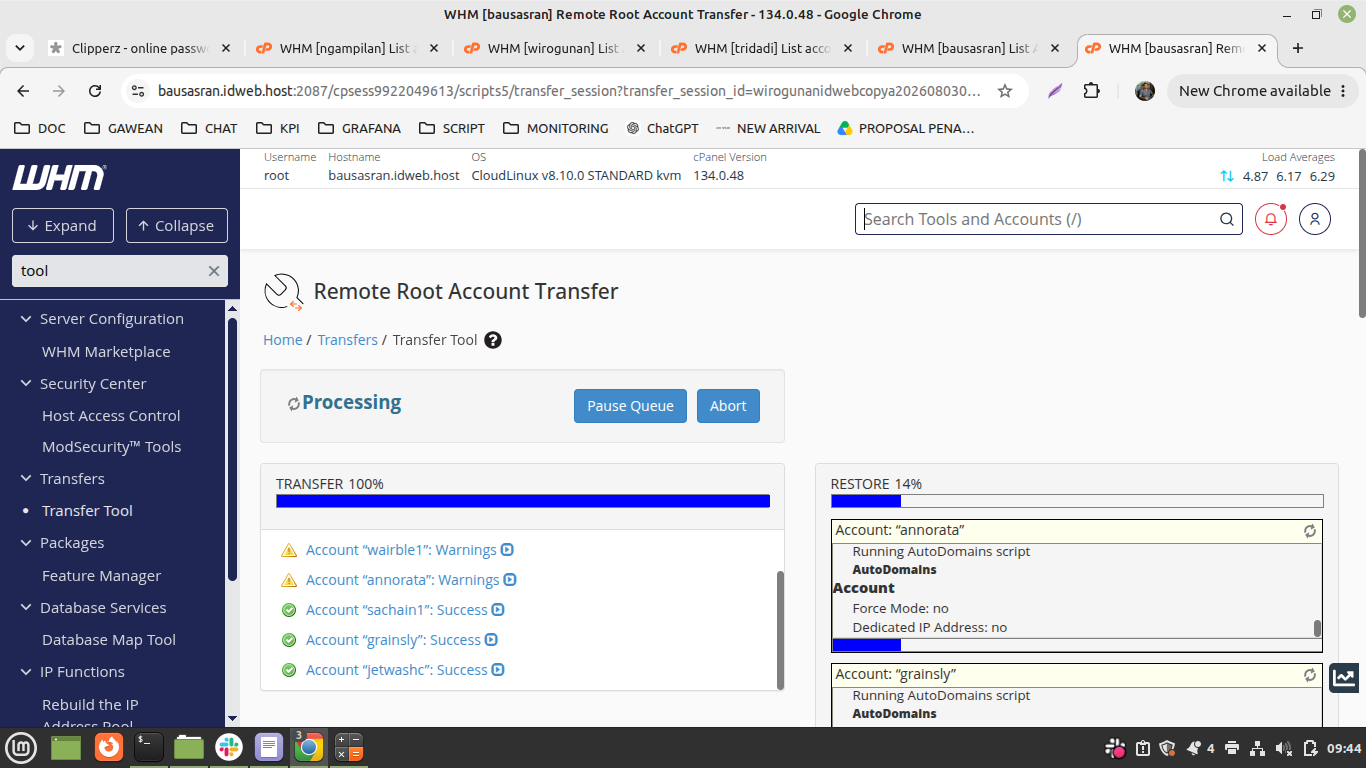Switch to the Clipperz online password tab

click(x=140, y=48)
